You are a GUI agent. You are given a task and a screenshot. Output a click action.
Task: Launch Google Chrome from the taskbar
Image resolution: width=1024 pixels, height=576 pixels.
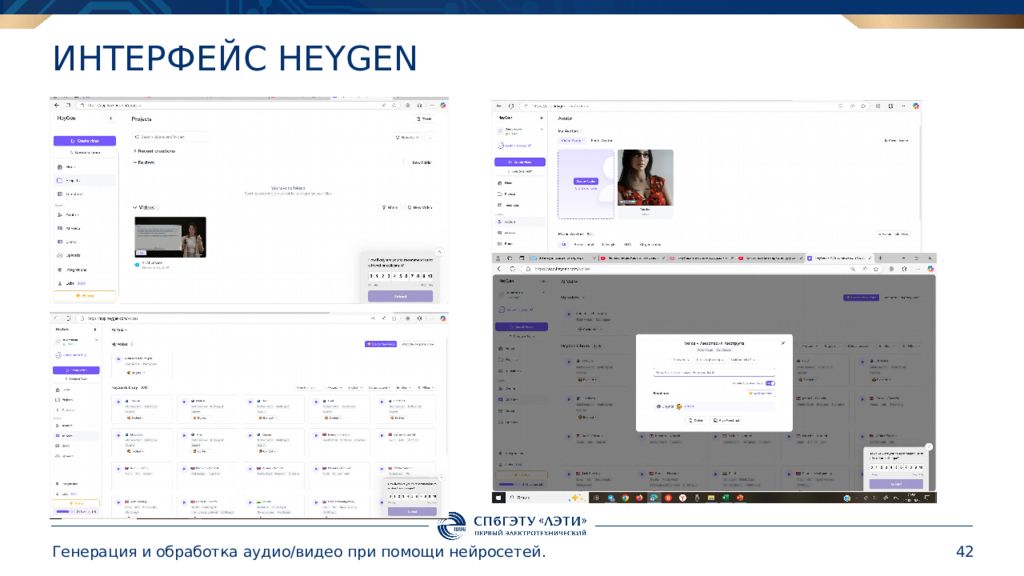pyautogui.click(x=625, y=498)
